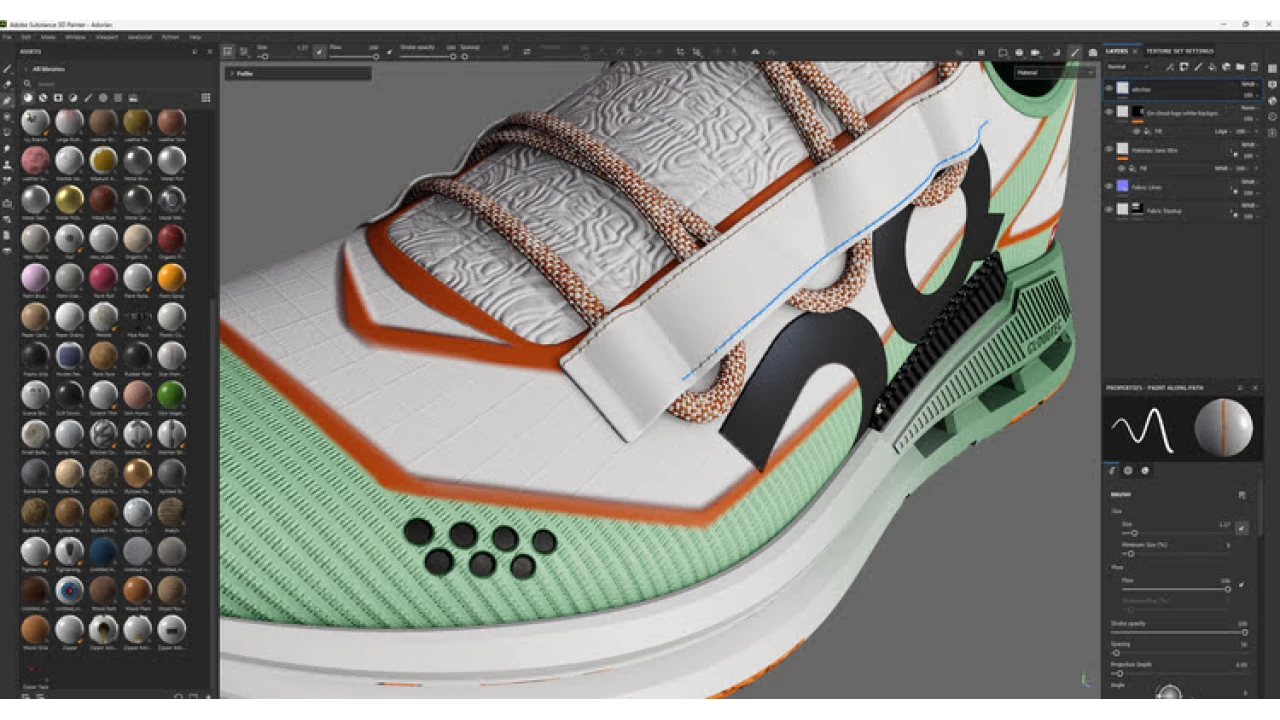The image size is (1280, 720).
Task: Open the Edit menu
Action: [x=26, y=37]
